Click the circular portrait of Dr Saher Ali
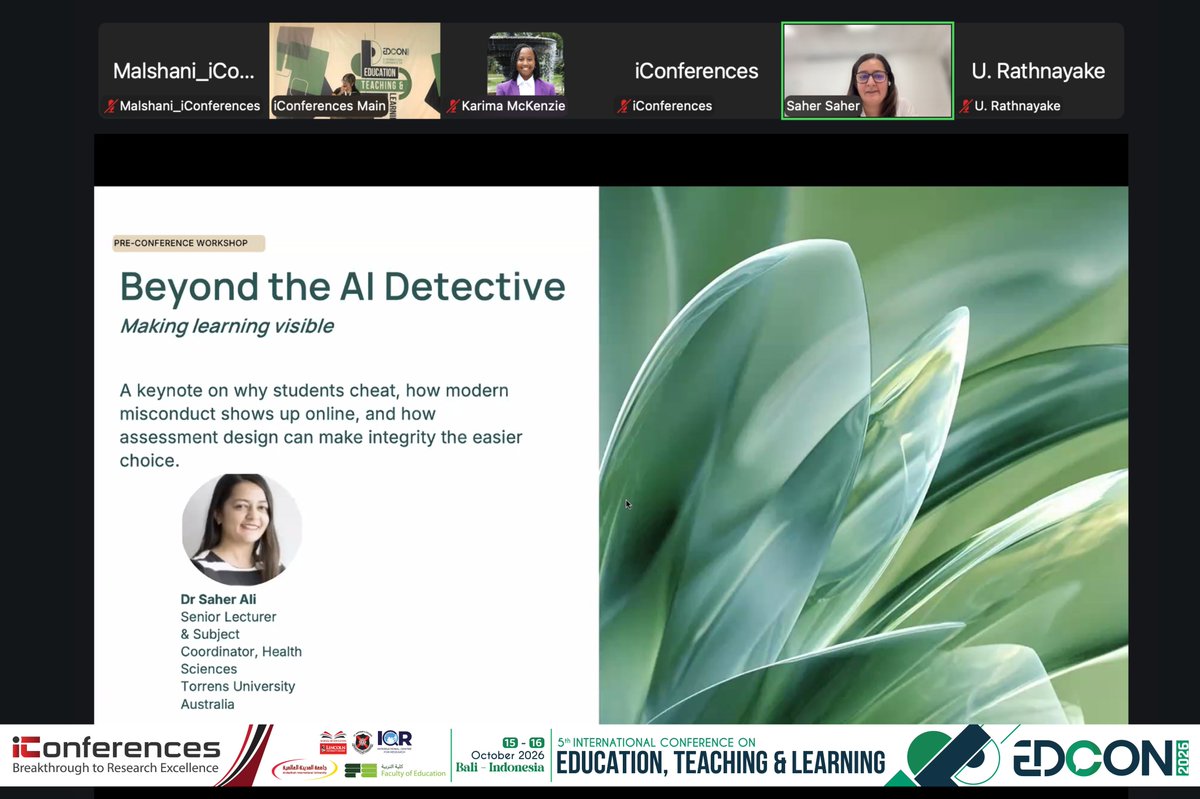 click(241, 530)
